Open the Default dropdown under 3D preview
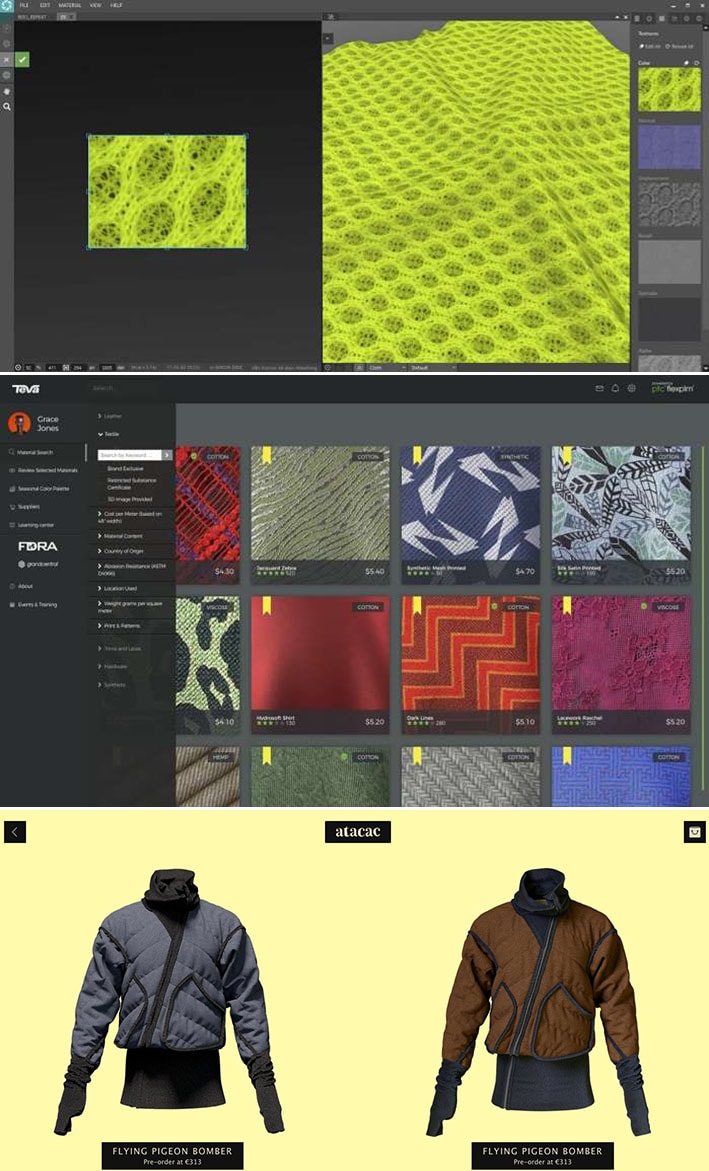Image resolution: width=709 pixels, height=1171 pixels. point(432,367)
